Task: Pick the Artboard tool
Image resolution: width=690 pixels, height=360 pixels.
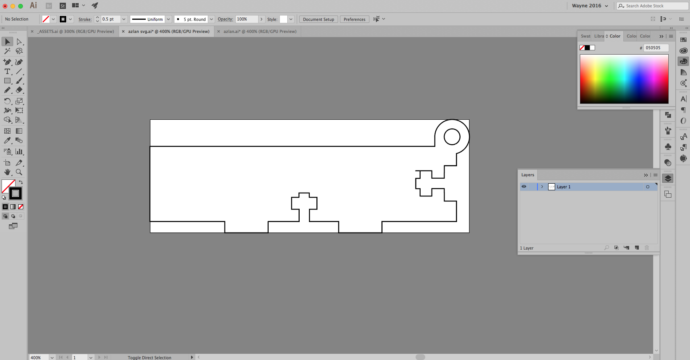Action: coord(7,163)
